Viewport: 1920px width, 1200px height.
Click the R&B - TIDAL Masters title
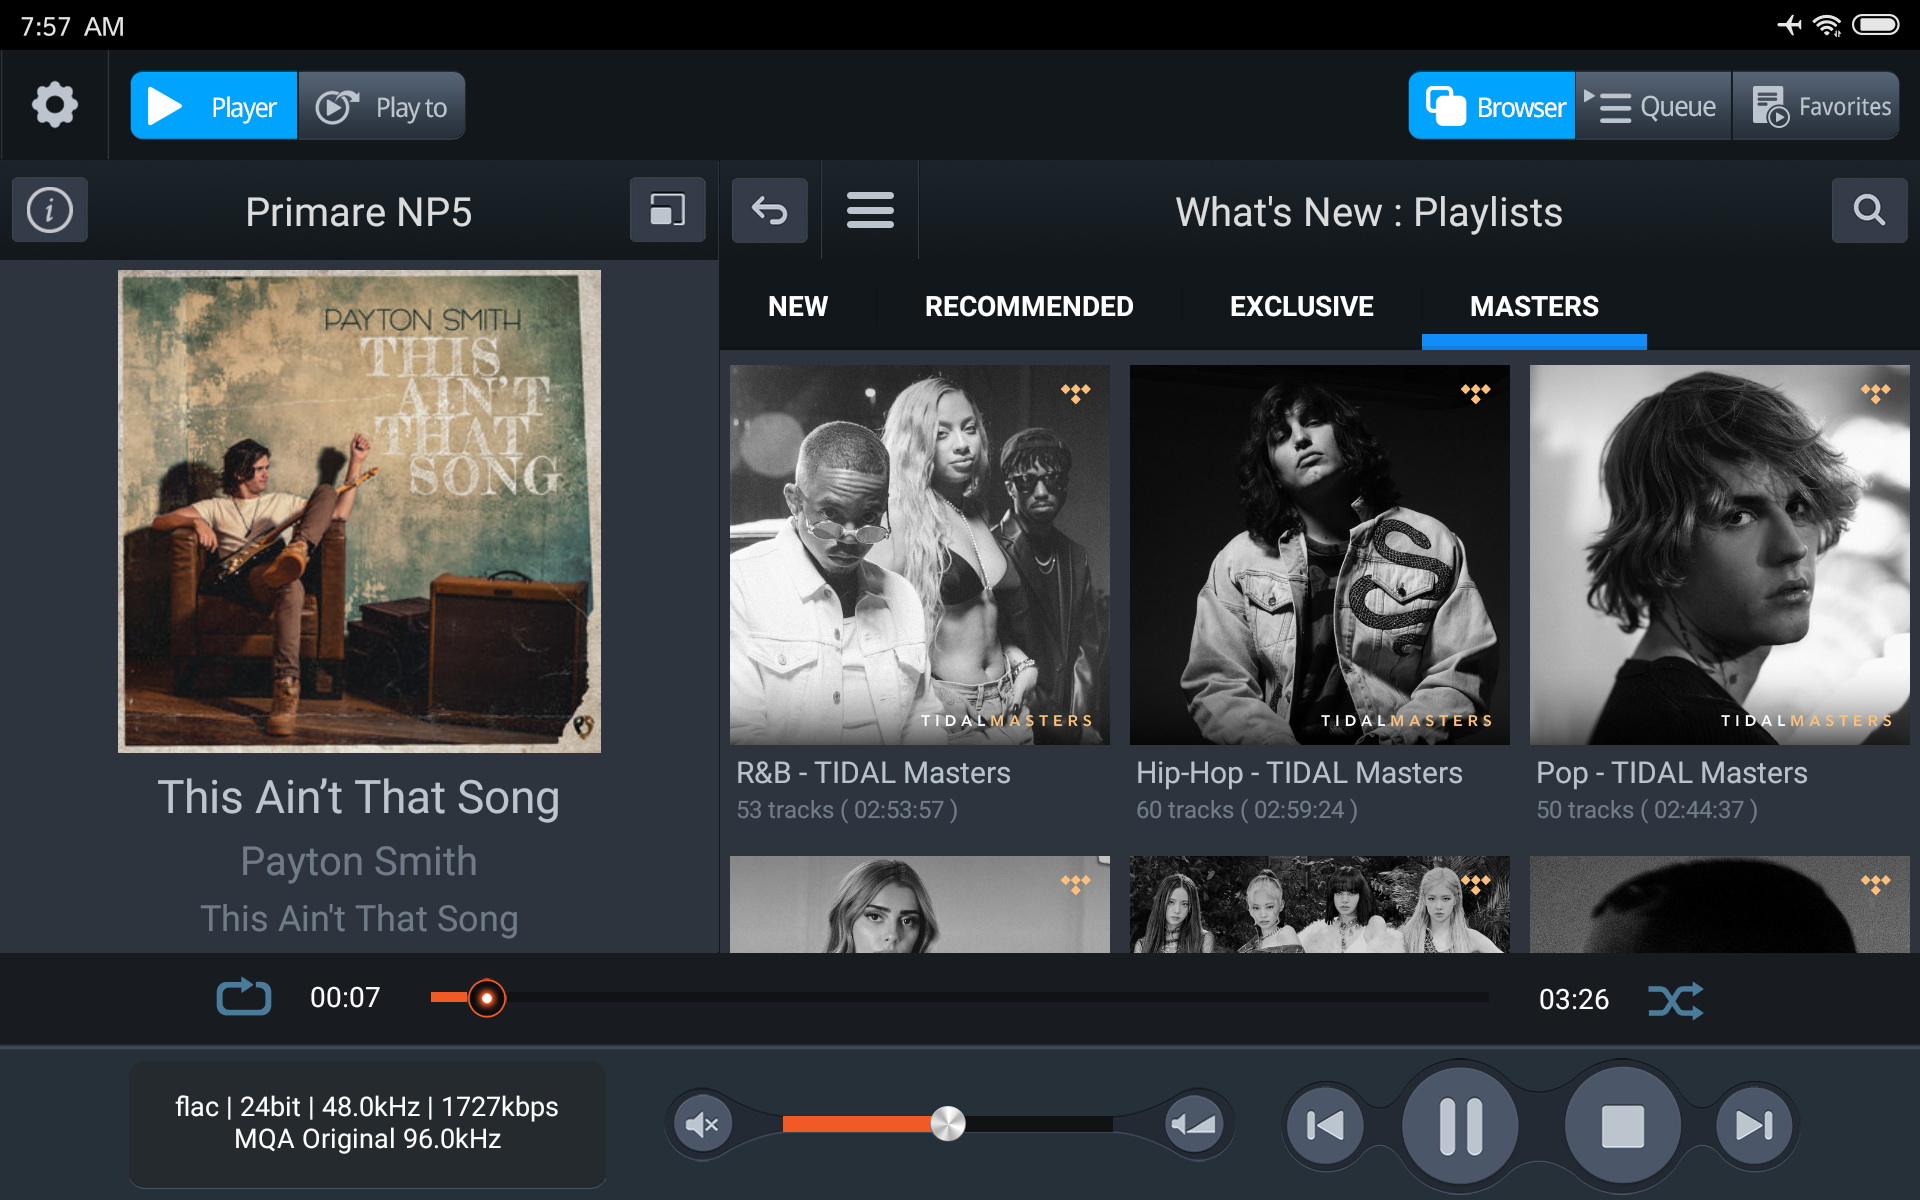(873, 773)
